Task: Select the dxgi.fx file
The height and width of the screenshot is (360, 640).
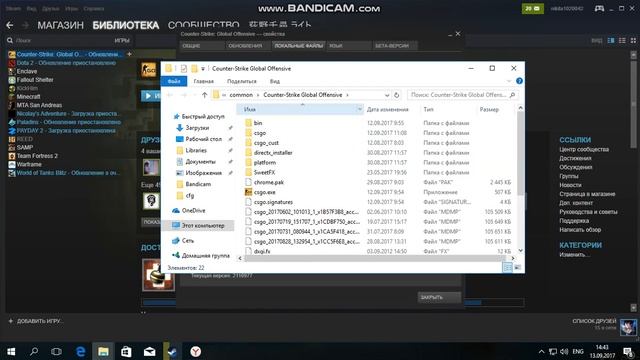Action: (262, 251)
